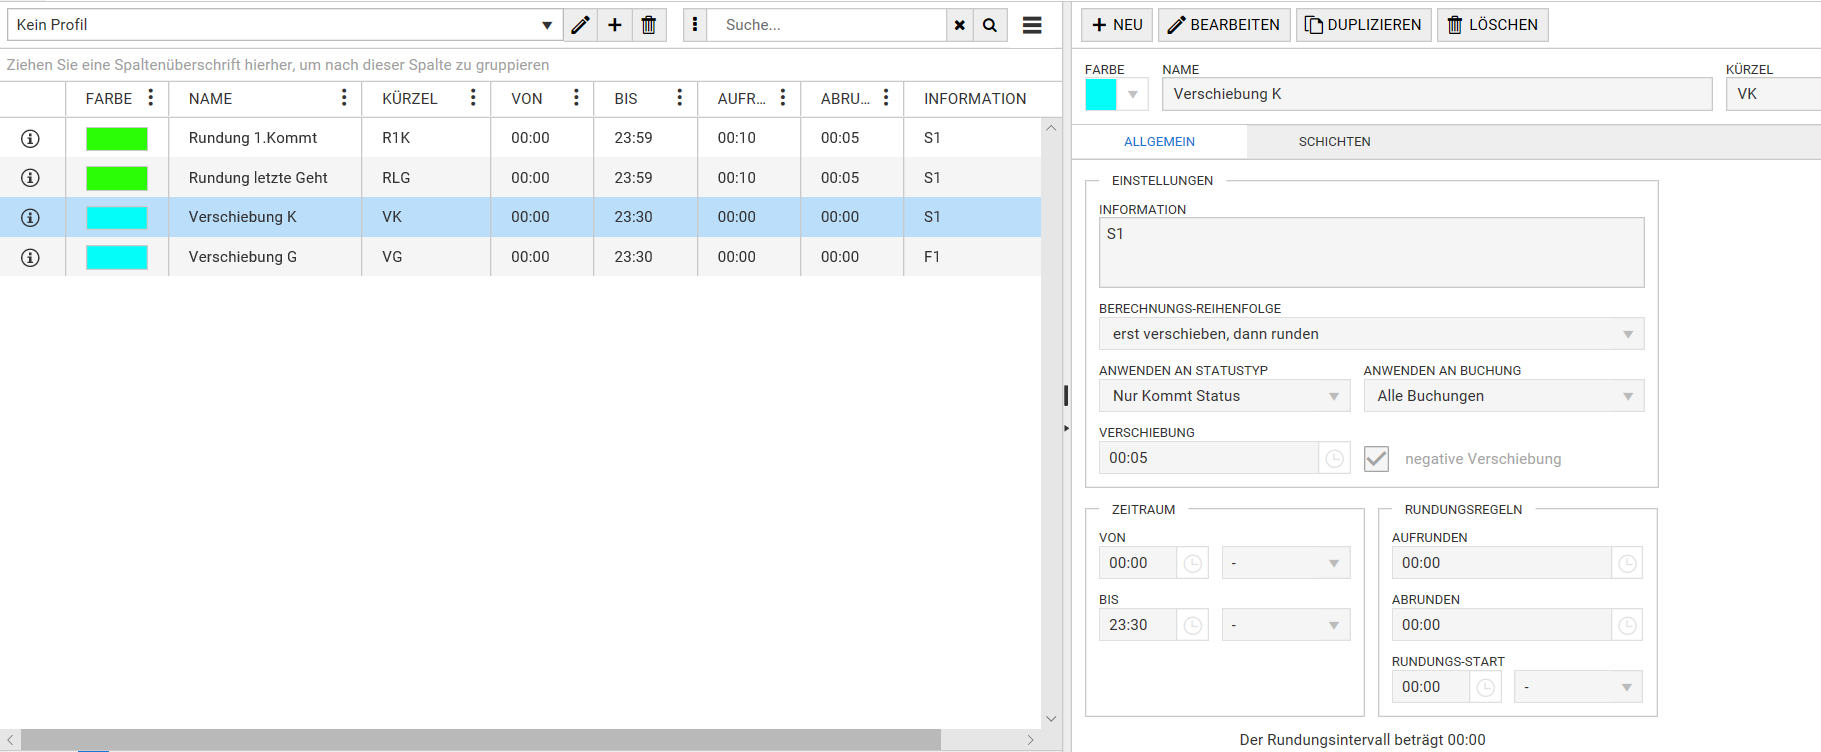Click the Verschiebung time field
Screen dimensions: 1821x752
(1209, 458)
